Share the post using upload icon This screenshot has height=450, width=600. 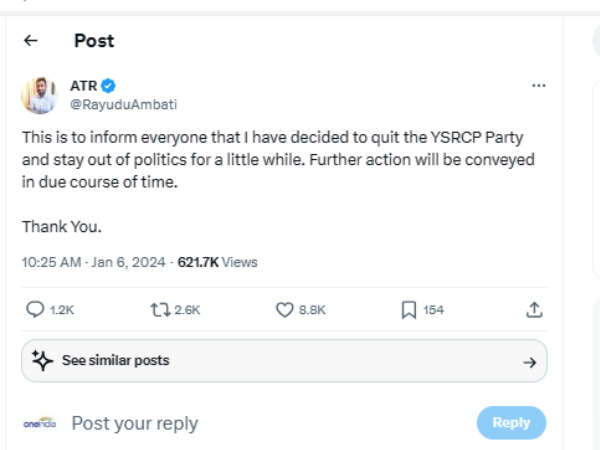point(534,310)
